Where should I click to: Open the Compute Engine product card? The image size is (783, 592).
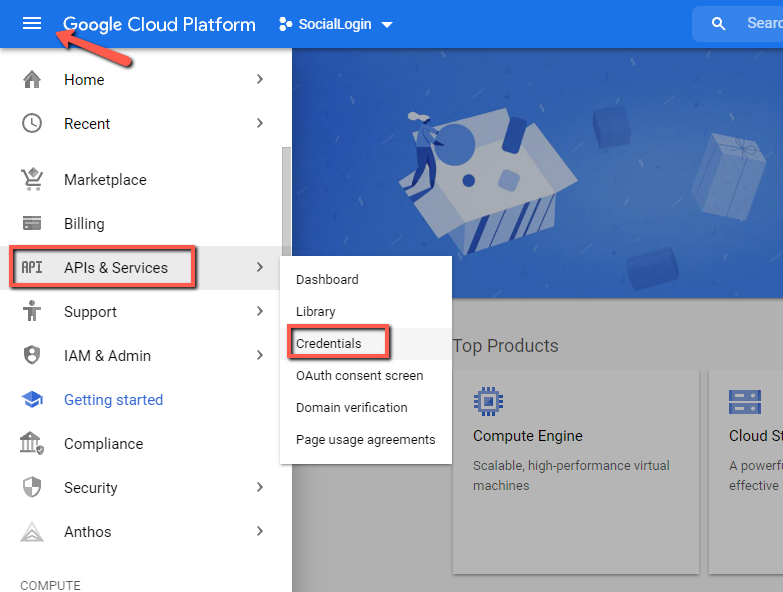click(x=576, y=472)
